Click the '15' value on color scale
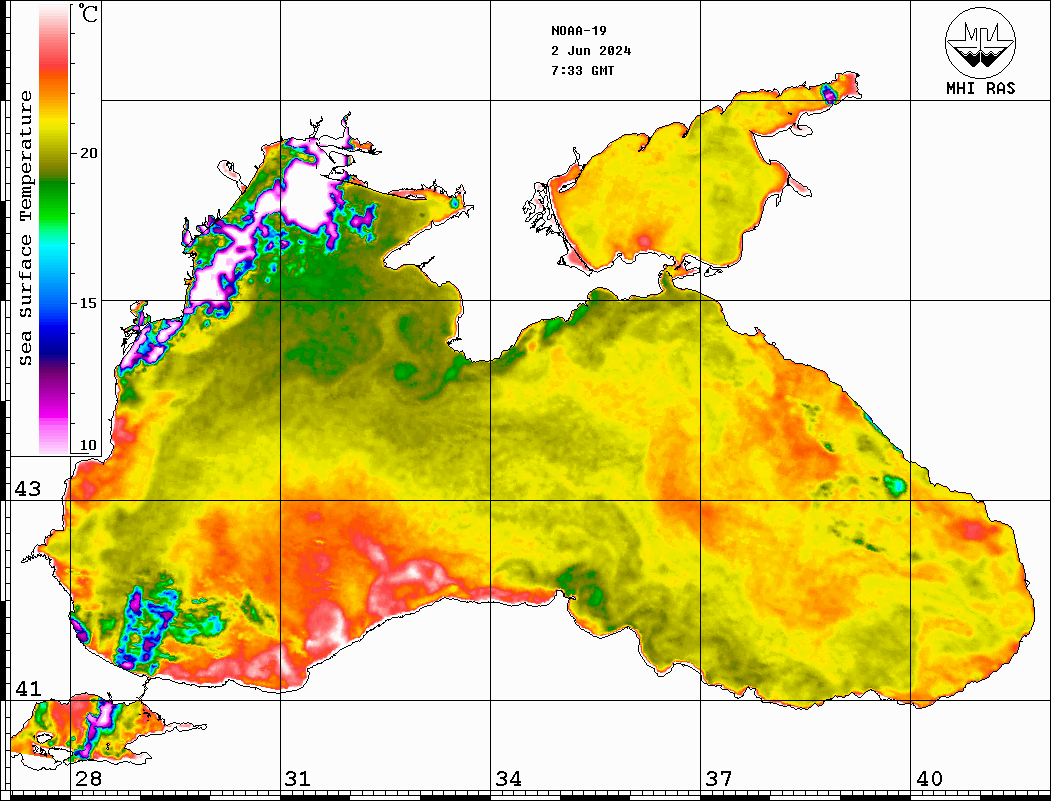The height and width of the screenshot is (801, 1051). (88, 303)
